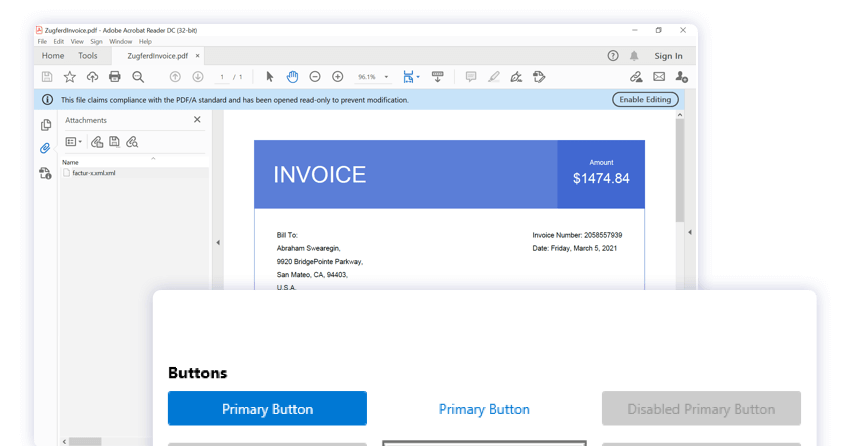The height and width of the screenshot is (446, 850).
Task: Star this file with bookmark icon
Action: point(70,77)
